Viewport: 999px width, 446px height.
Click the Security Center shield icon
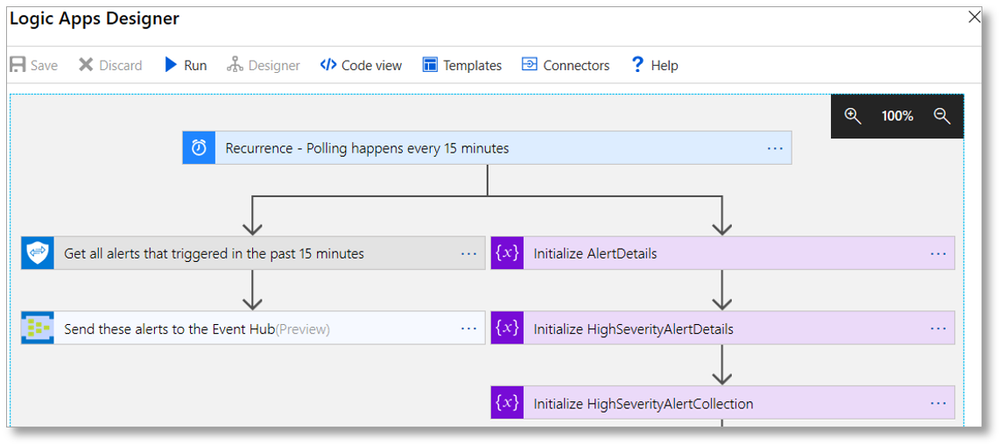(x=38, y=254)
